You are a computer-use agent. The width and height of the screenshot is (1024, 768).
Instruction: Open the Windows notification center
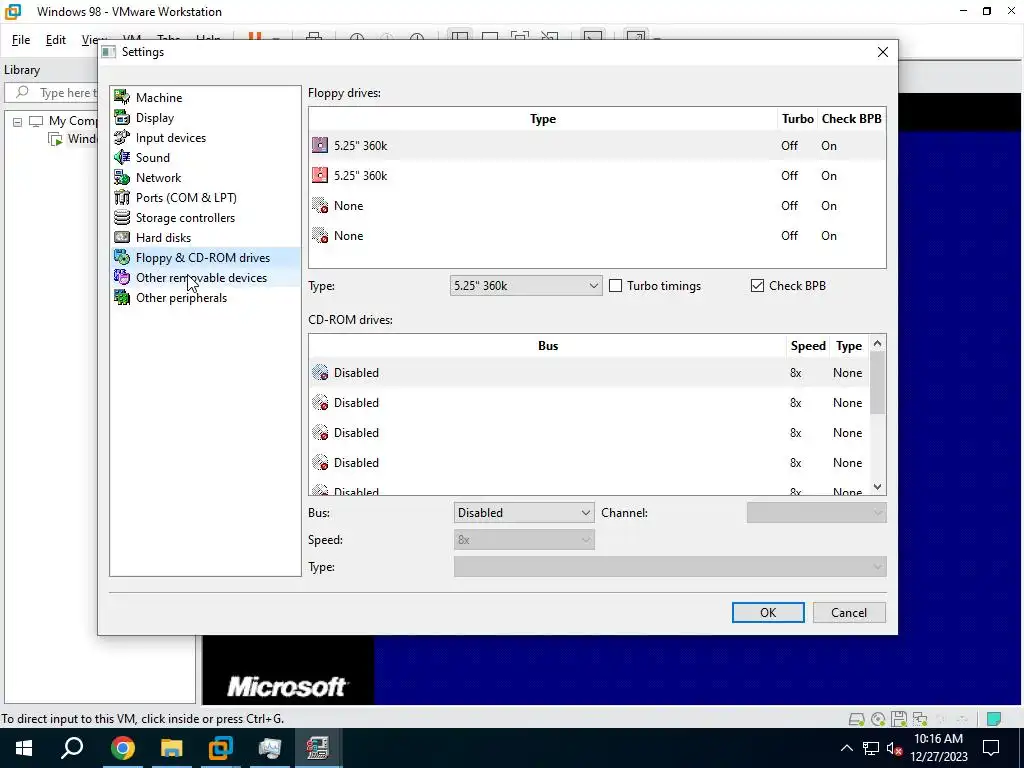[991, 748]
